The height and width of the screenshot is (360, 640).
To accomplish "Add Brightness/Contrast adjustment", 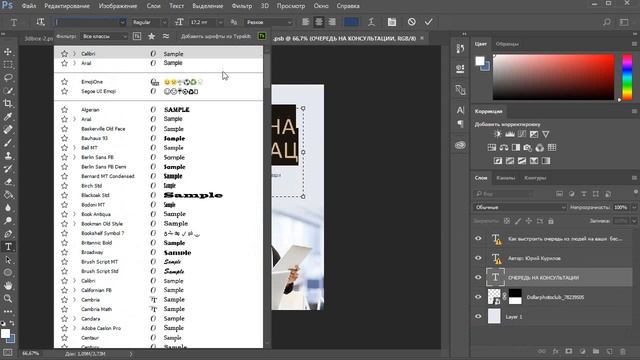I will coord(498,134).
